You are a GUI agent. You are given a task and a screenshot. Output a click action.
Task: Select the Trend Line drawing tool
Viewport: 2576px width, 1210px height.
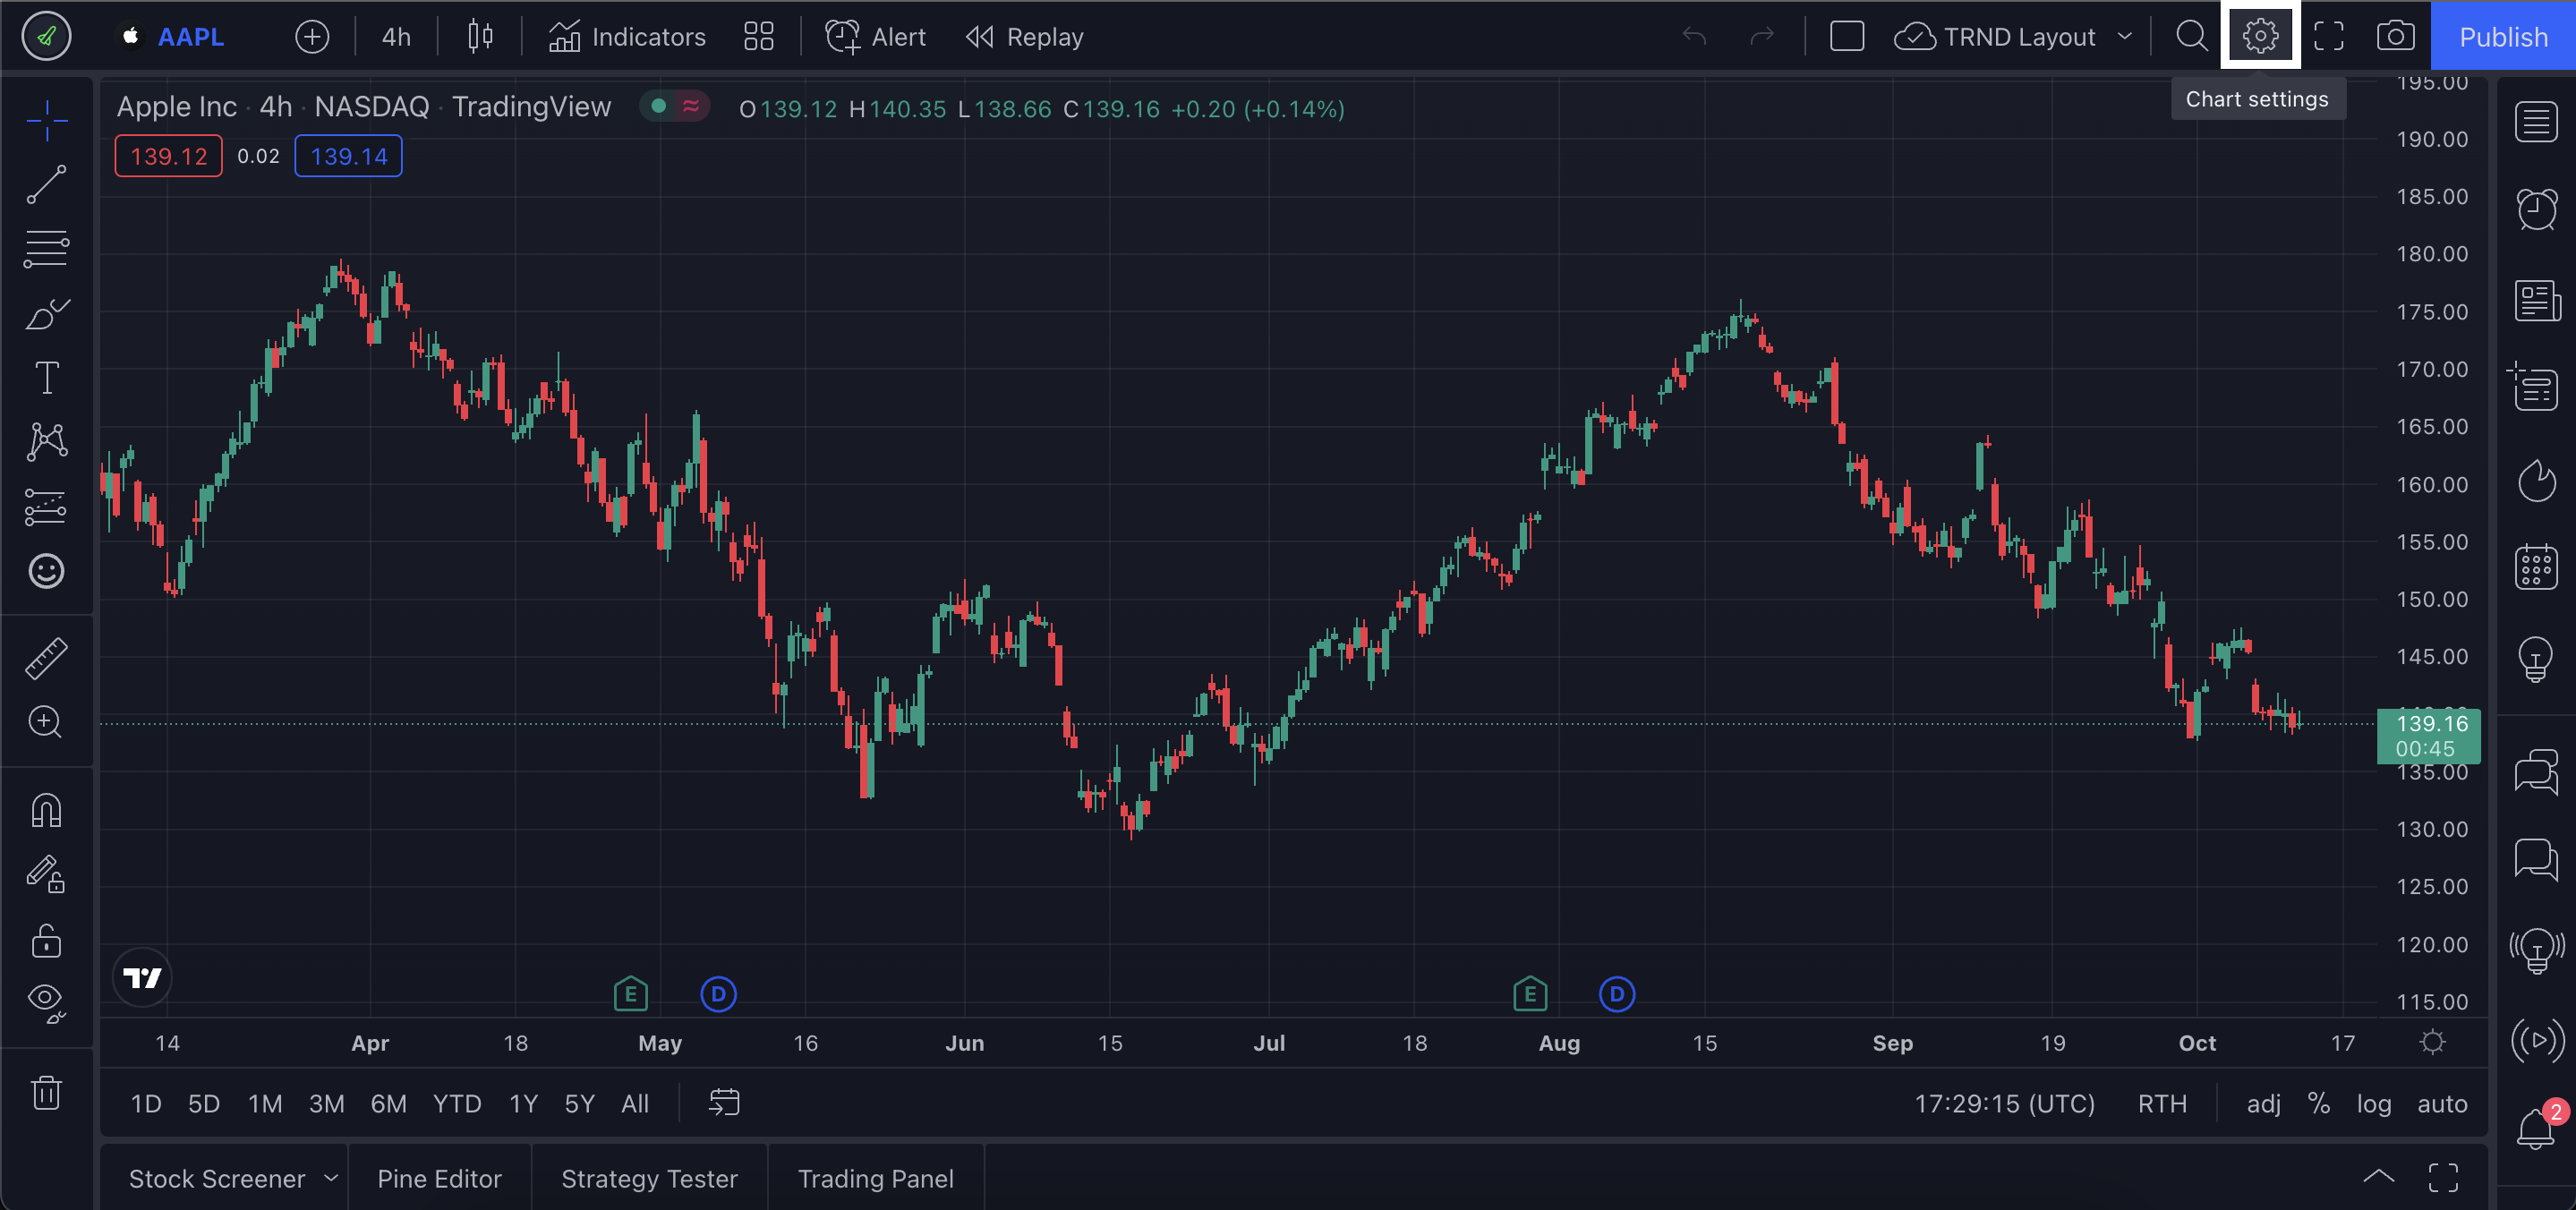46,185
